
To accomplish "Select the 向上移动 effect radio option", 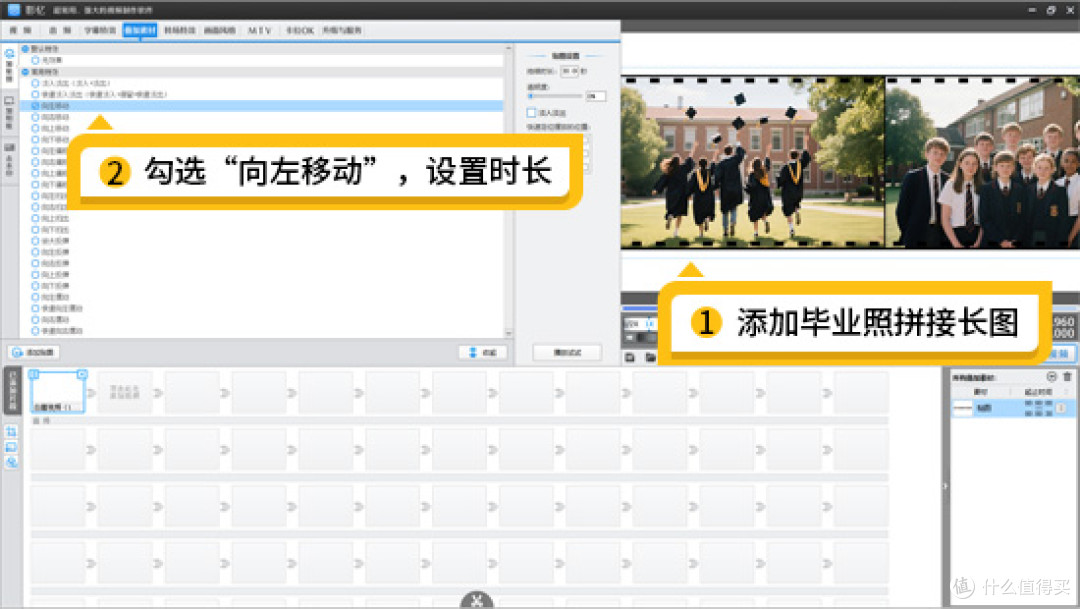I will click(35, 128).
